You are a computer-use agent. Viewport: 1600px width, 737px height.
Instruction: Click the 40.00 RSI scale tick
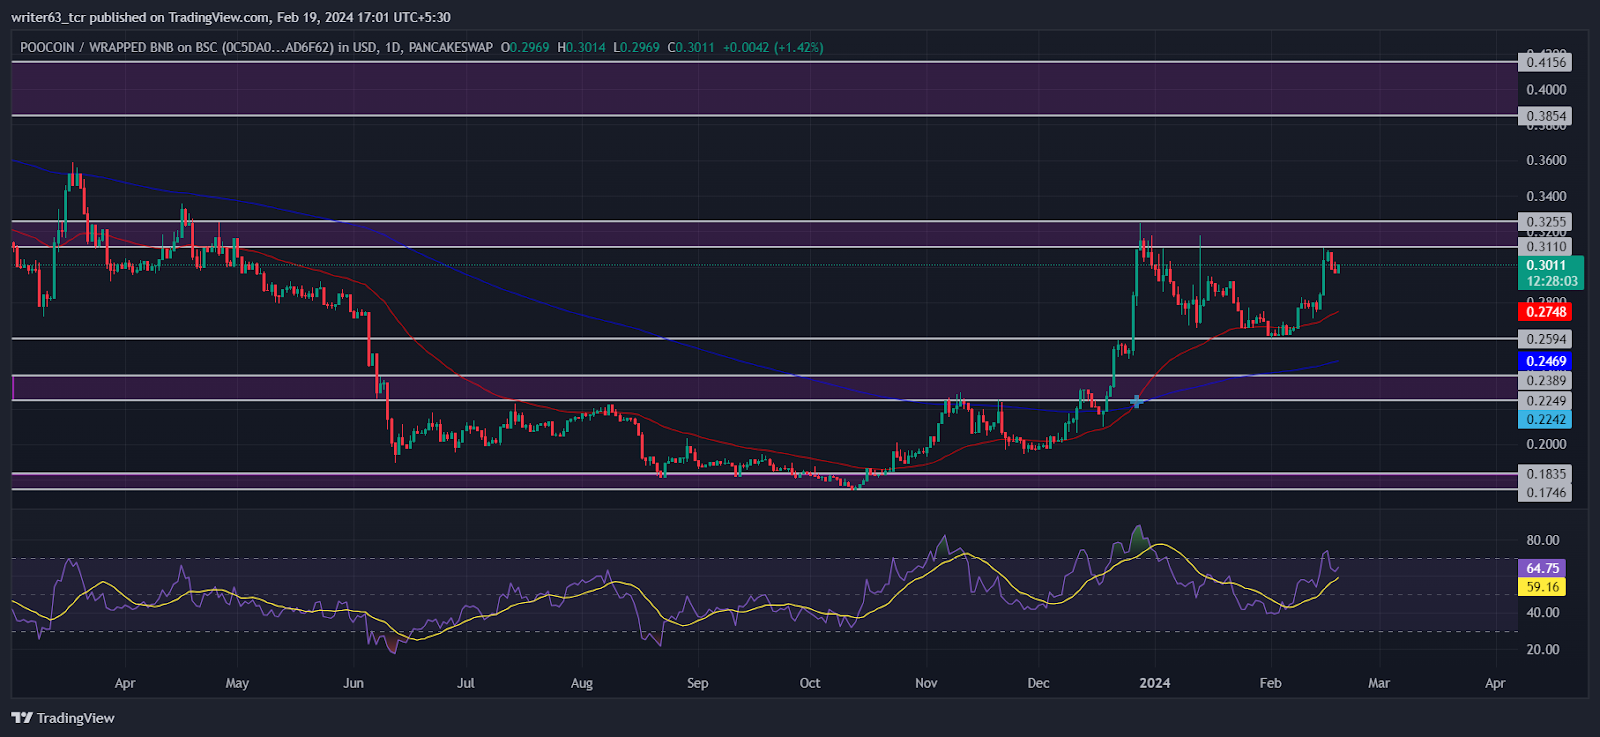pos(1542,613)
